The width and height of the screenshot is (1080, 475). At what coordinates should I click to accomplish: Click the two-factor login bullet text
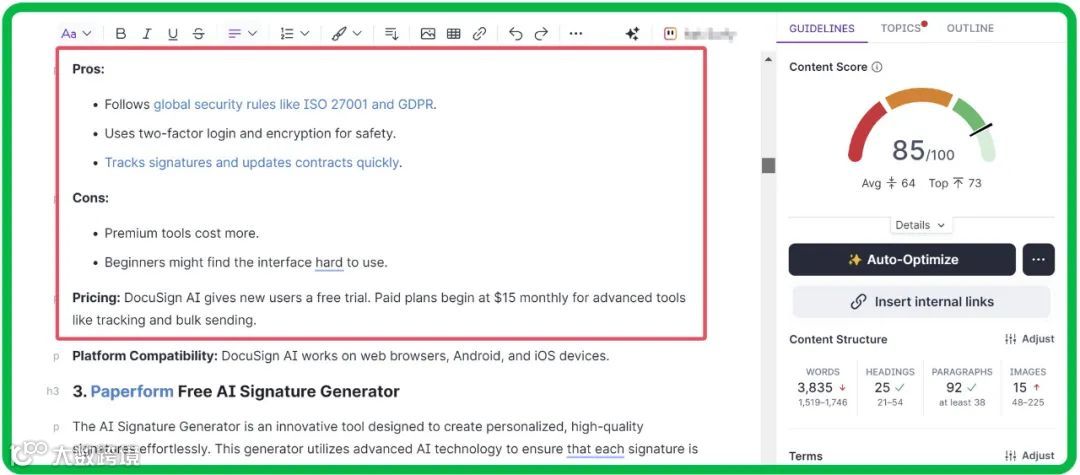tap(250, 134)
